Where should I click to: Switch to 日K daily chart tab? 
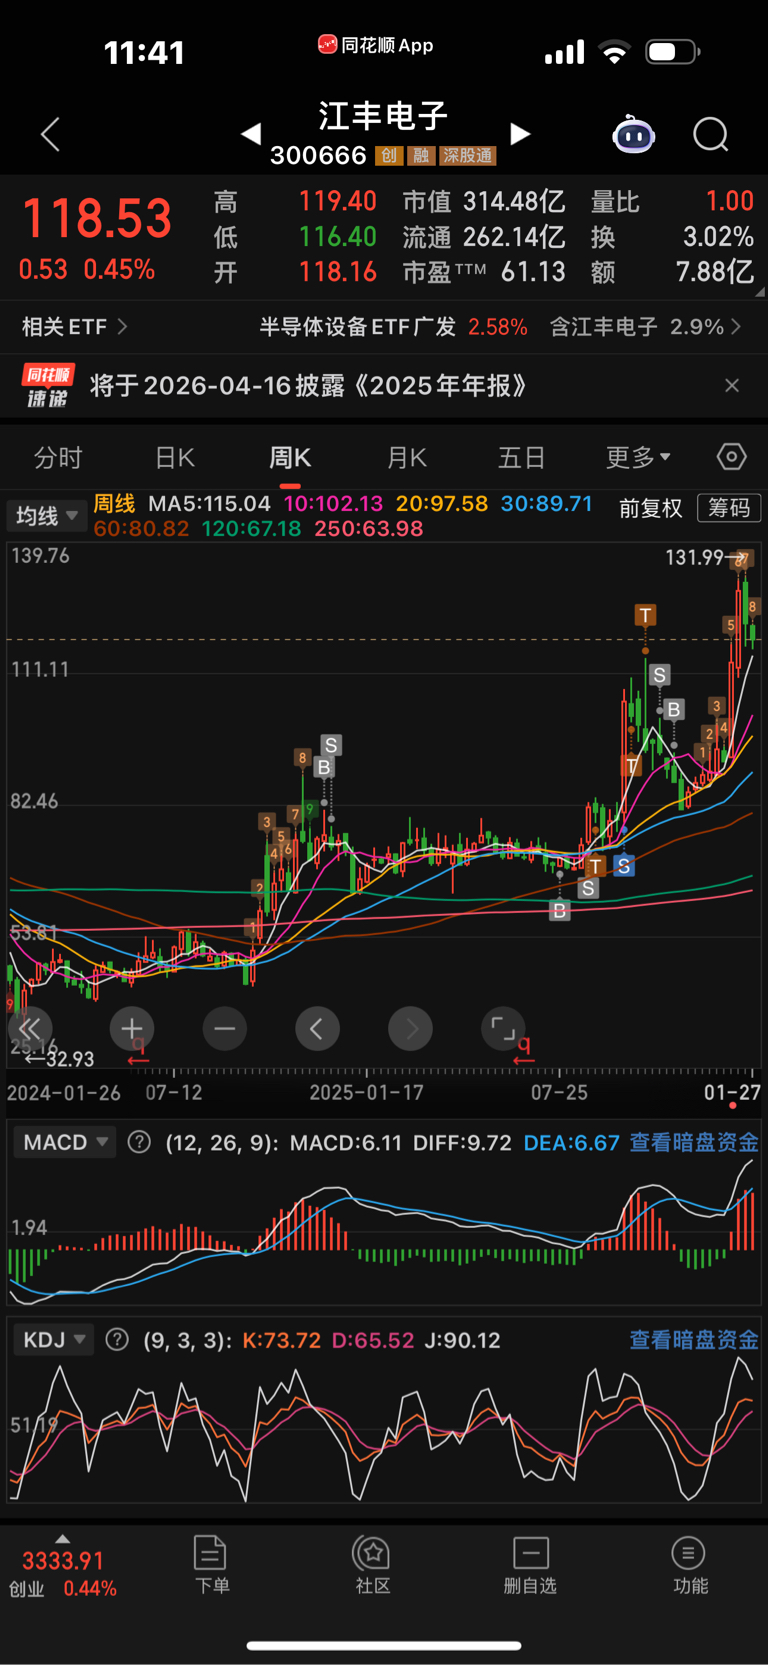click(x=175, y=458)
